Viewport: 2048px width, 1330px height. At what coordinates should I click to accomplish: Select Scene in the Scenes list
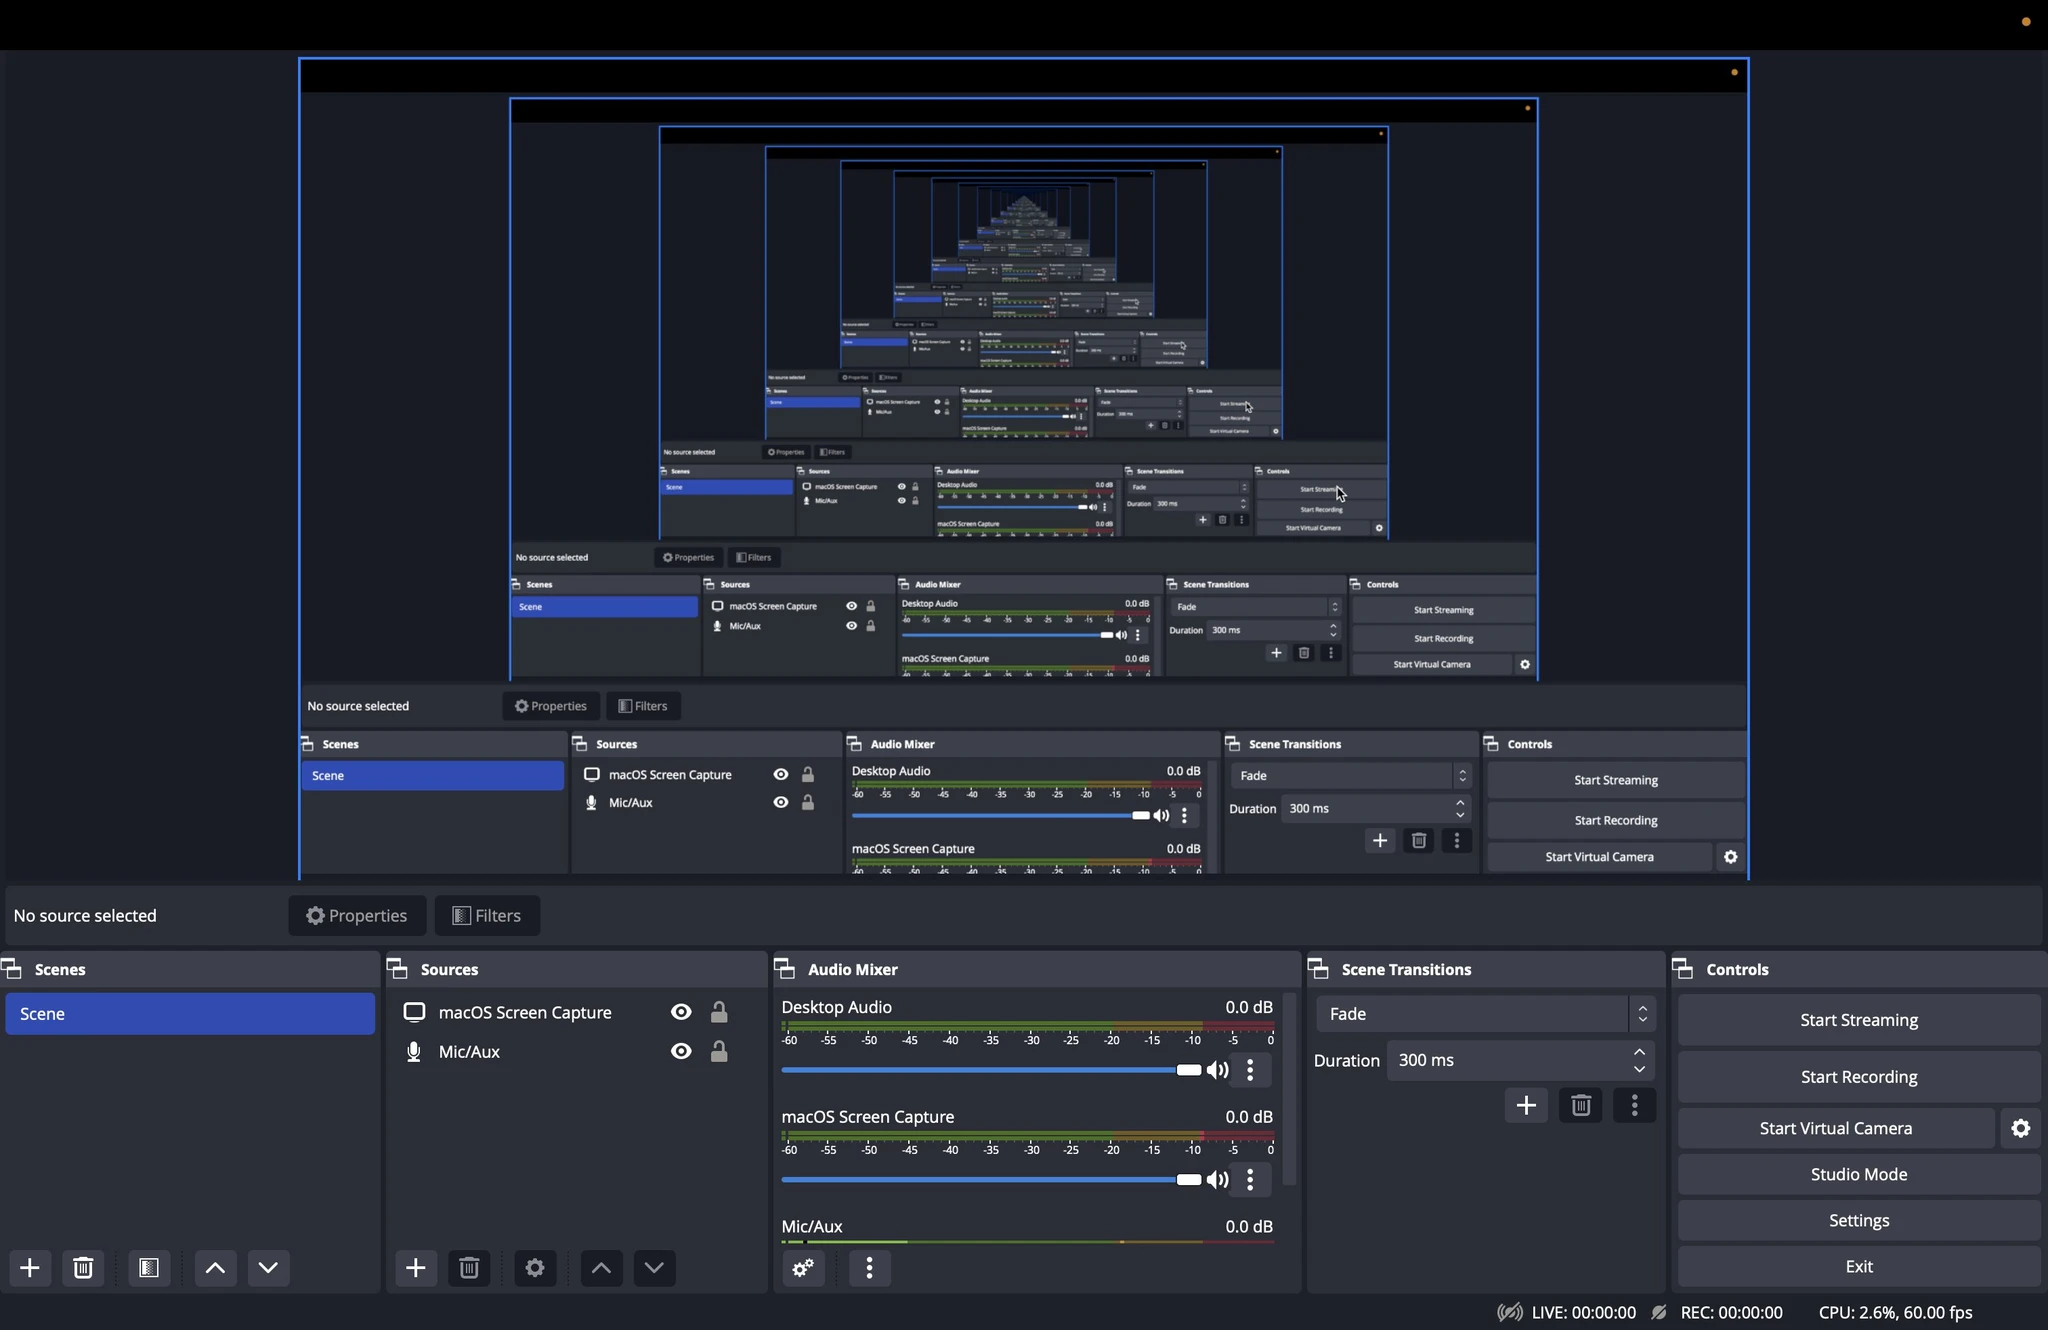pyautogui.click(x=190, y=1014)
